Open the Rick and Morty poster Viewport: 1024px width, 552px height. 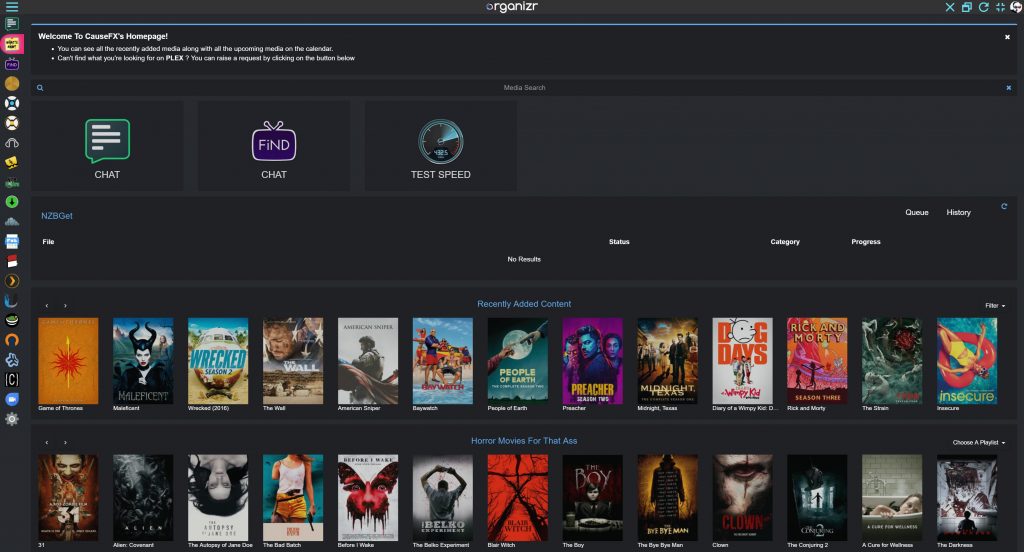pos(817,361)
